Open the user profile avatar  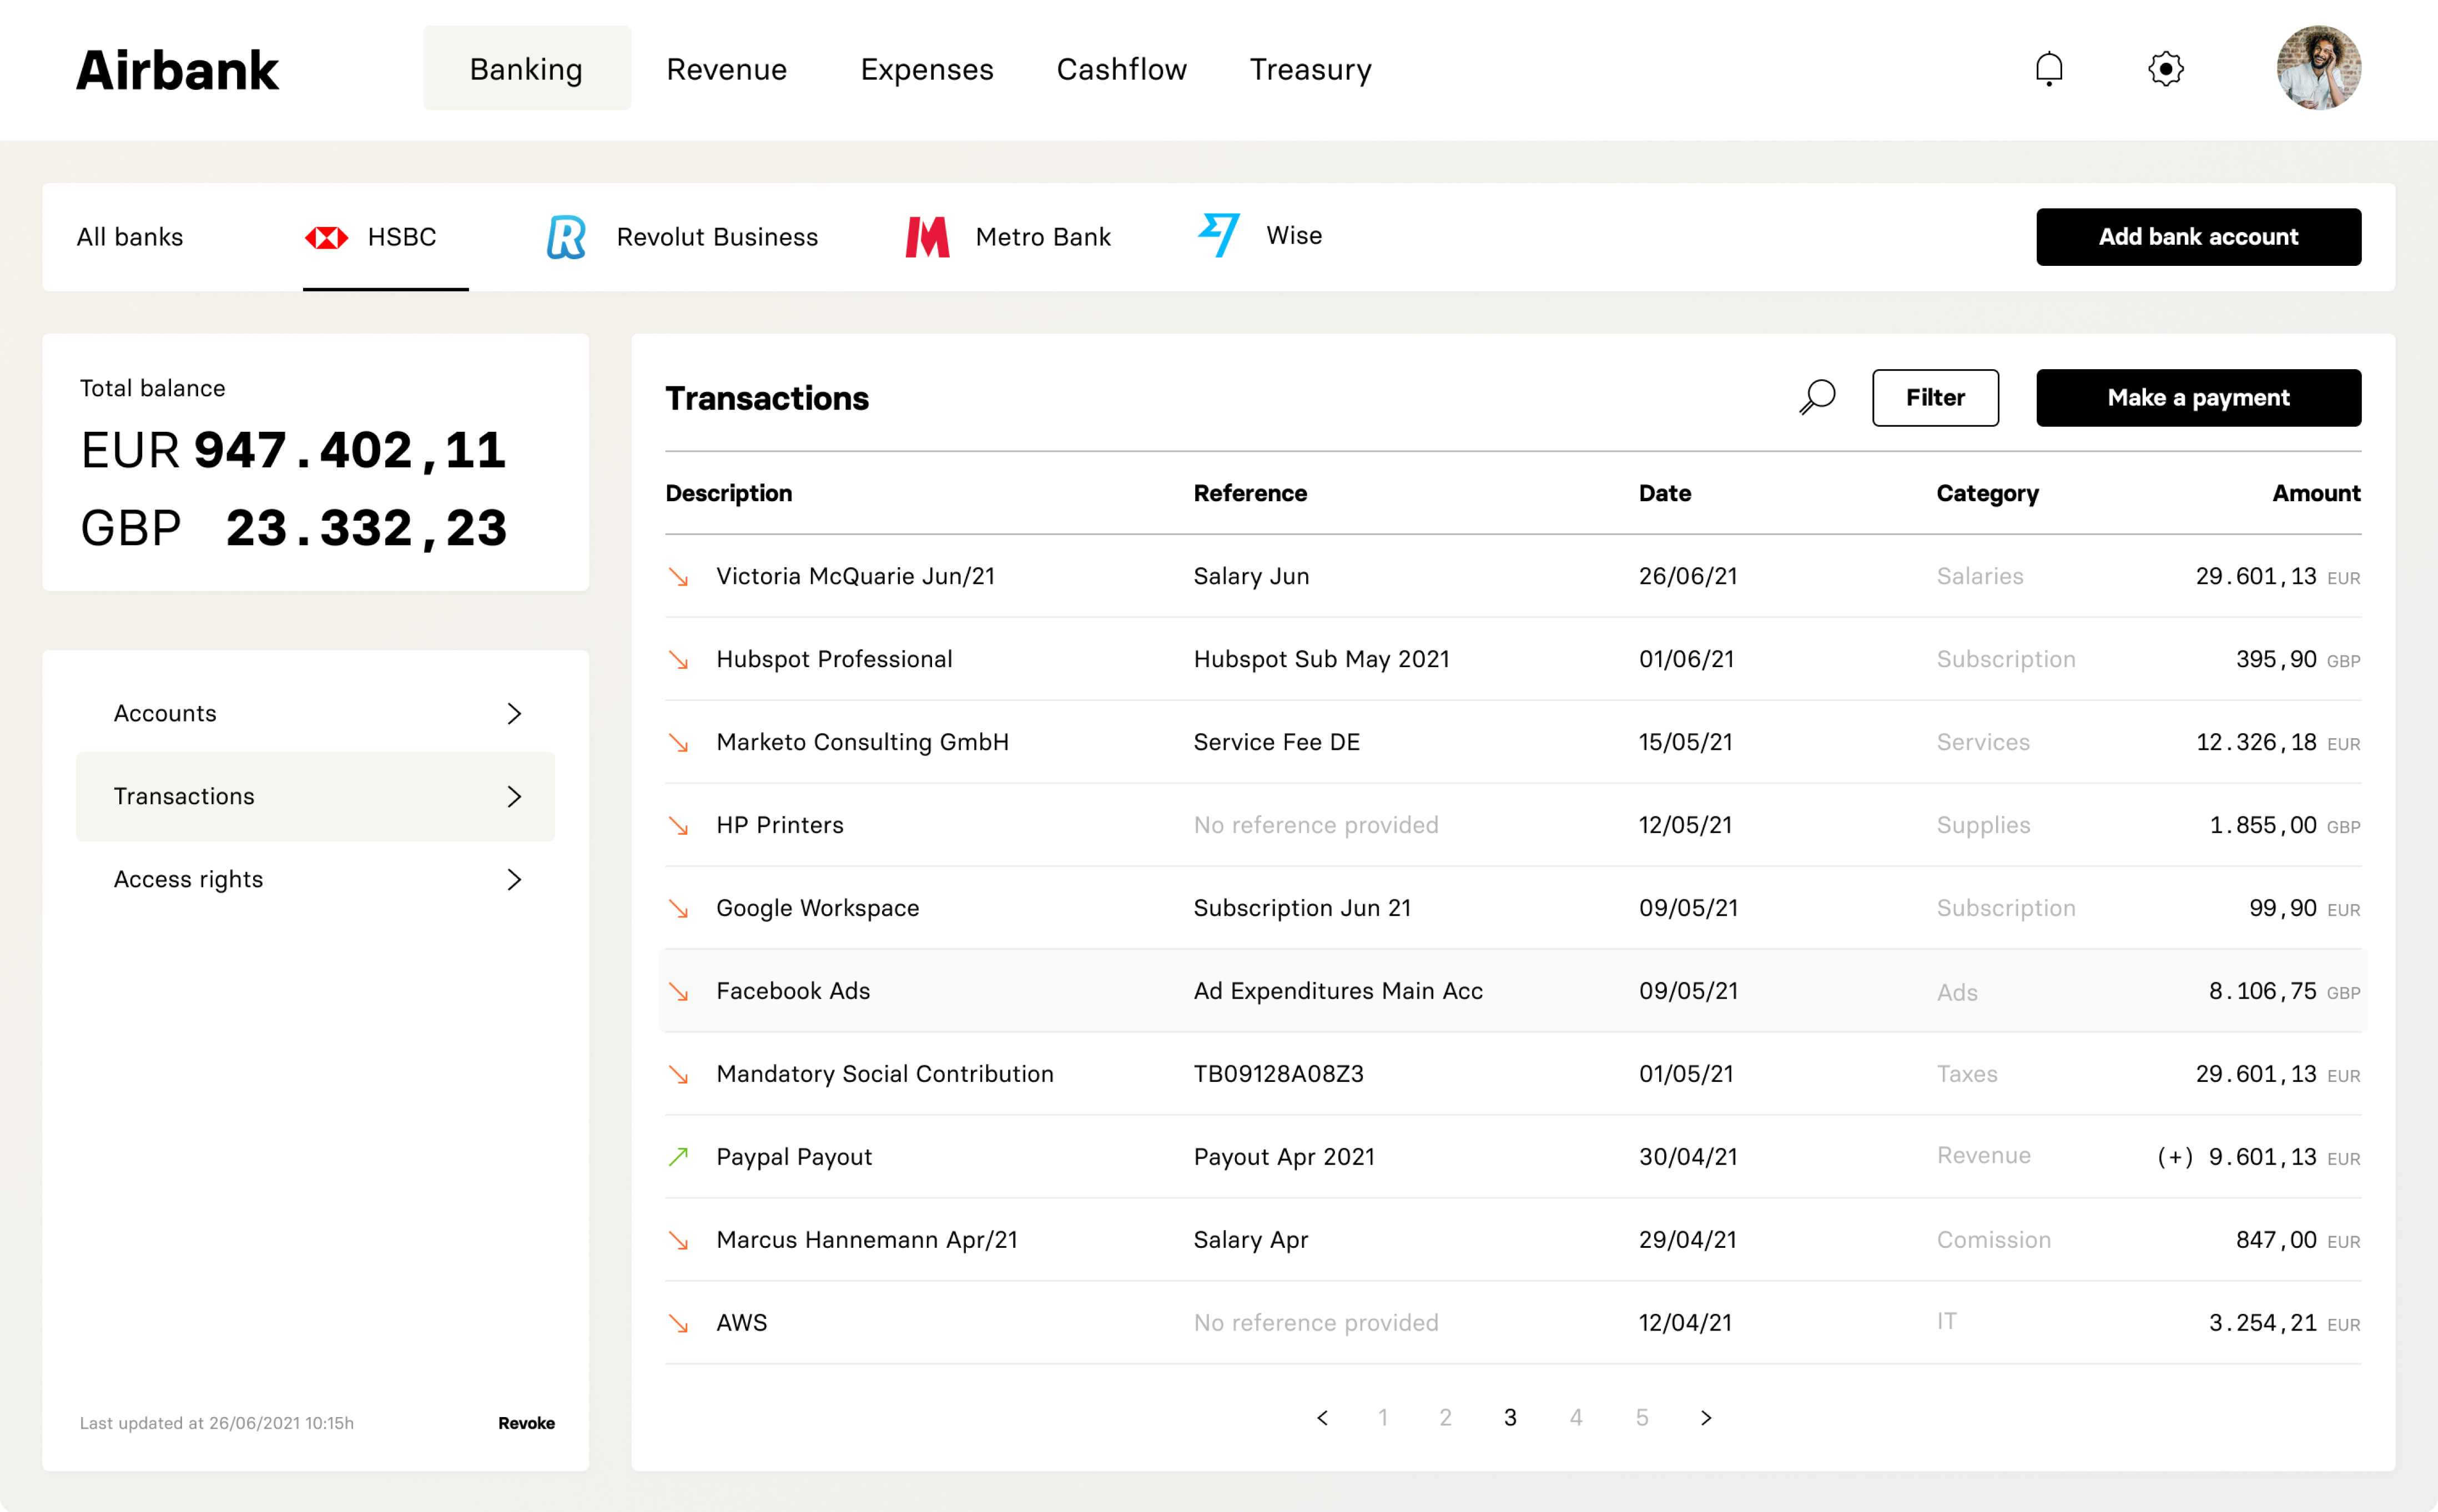[2318, 68]
